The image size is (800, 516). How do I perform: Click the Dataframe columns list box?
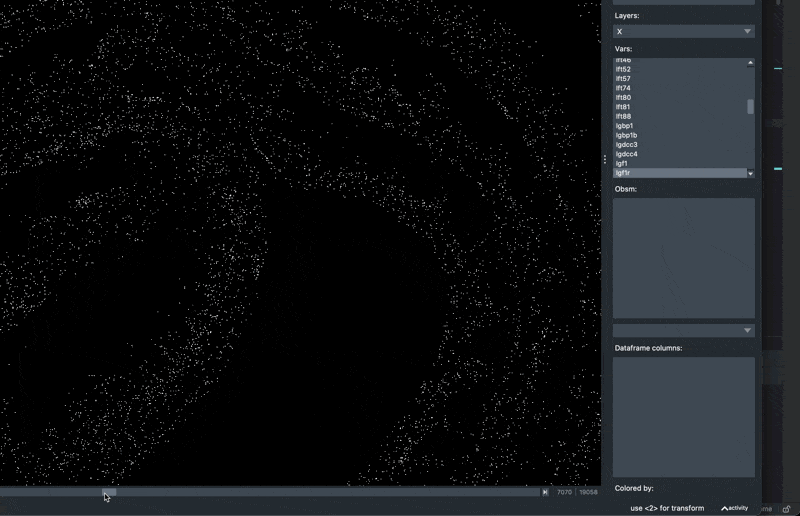[684, 417]
